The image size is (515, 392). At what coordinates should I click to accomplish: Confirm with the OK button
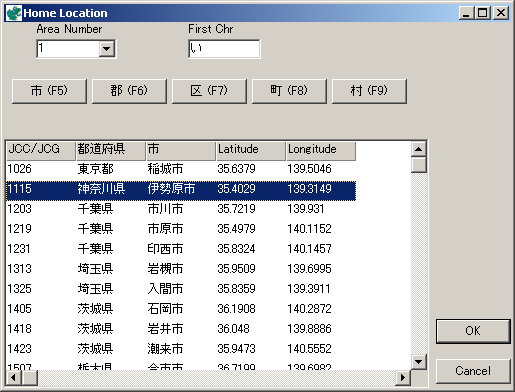coord(473,331)
